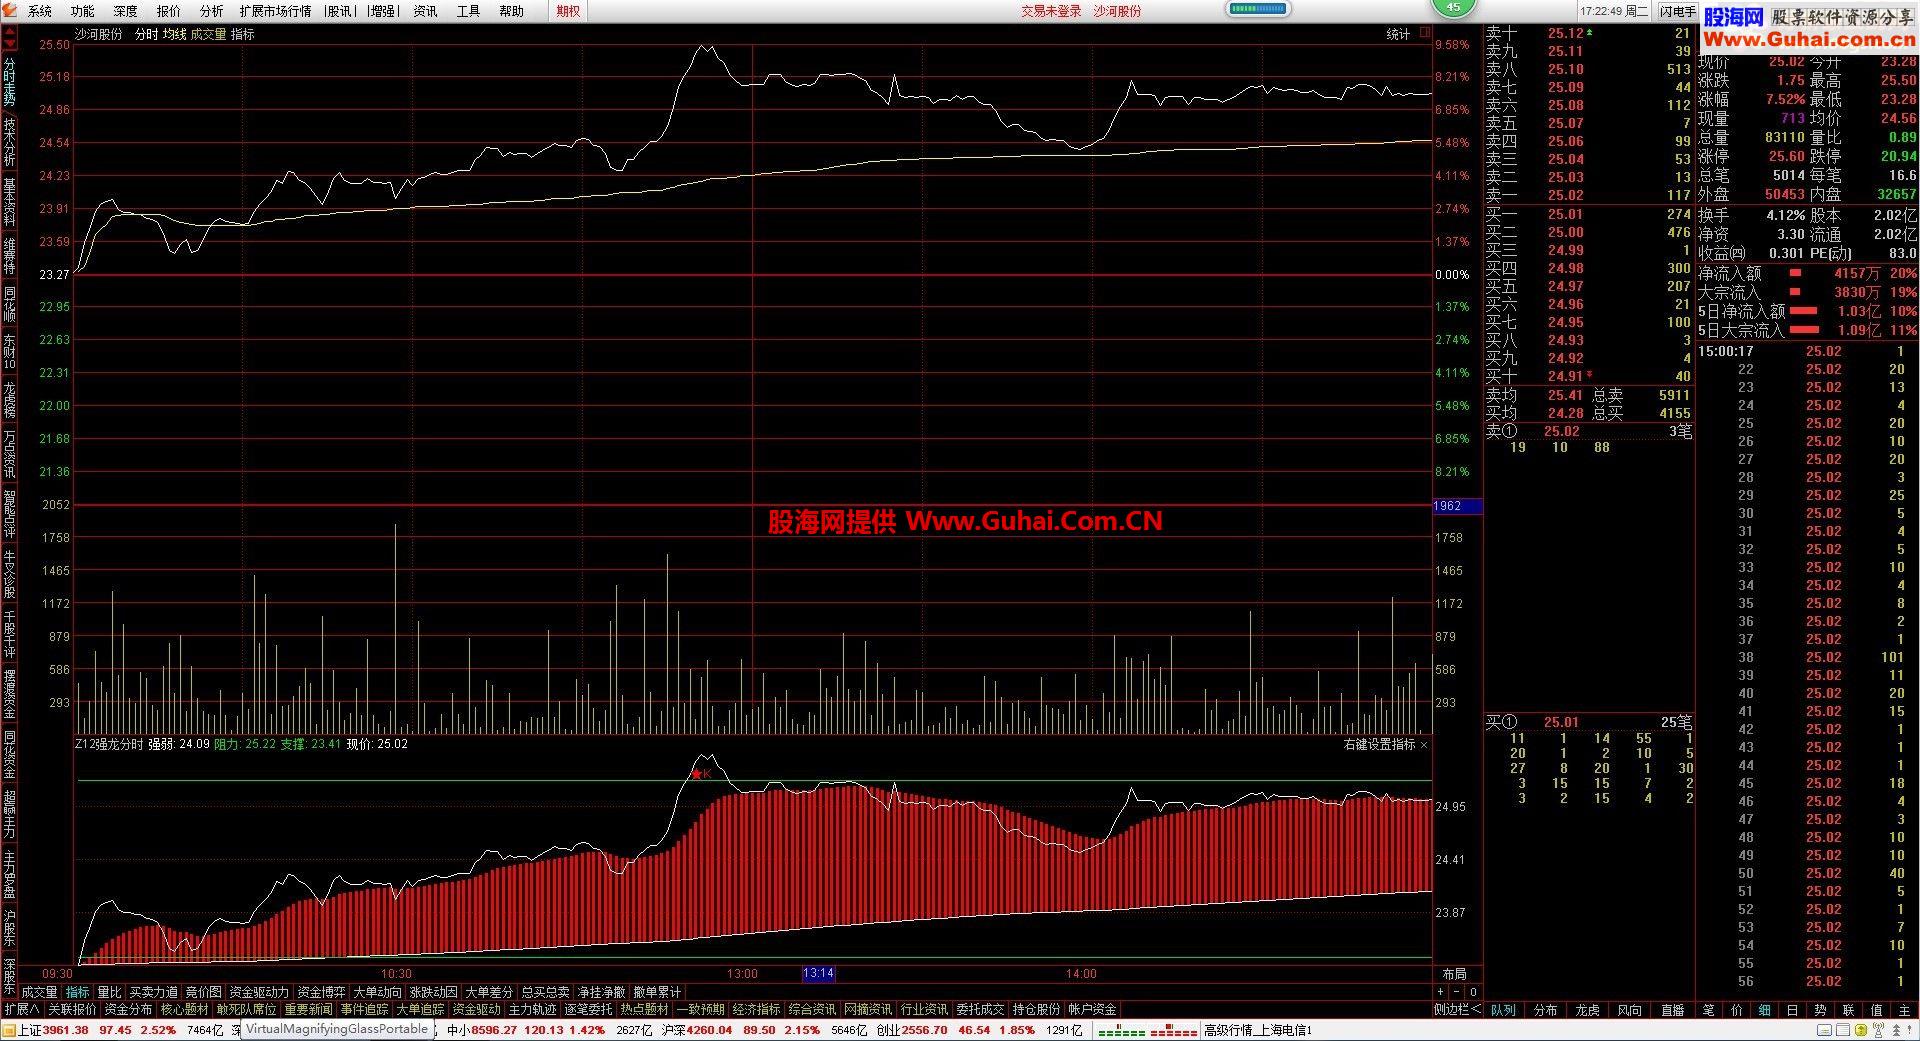Click the plus zoom button under 布局
The image size is (1920, 1041).
click(1441, 992)
